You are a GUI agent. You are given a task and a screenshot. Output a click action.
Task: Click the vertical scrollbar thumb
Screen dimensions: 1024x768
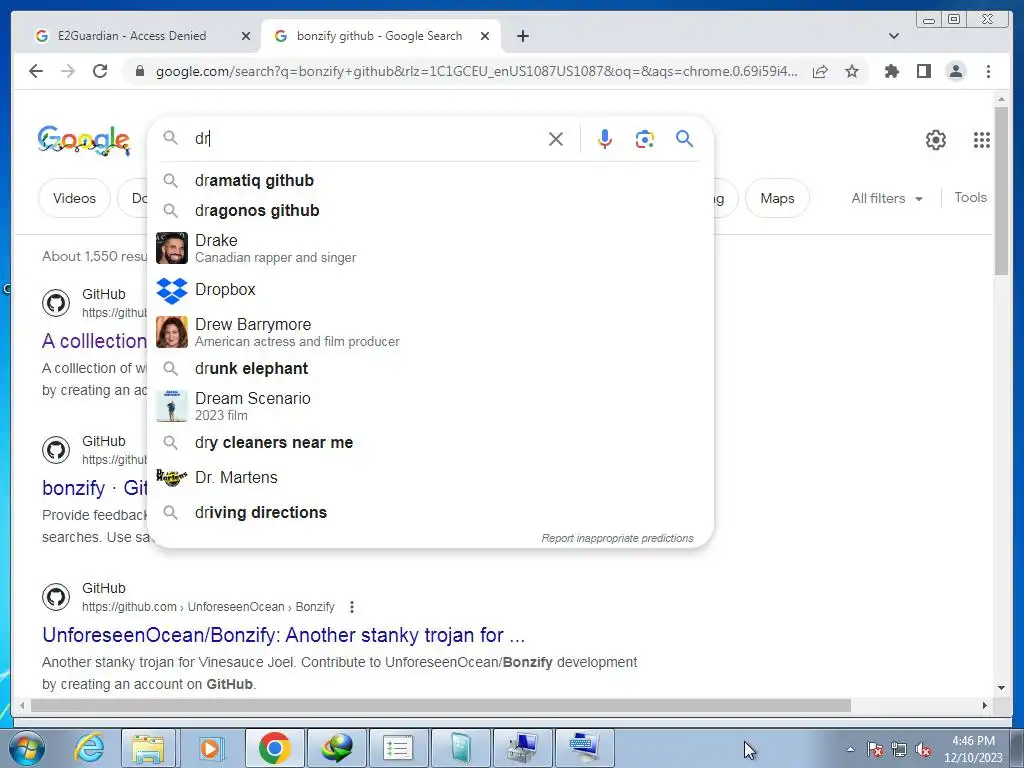coord(1001,189)
